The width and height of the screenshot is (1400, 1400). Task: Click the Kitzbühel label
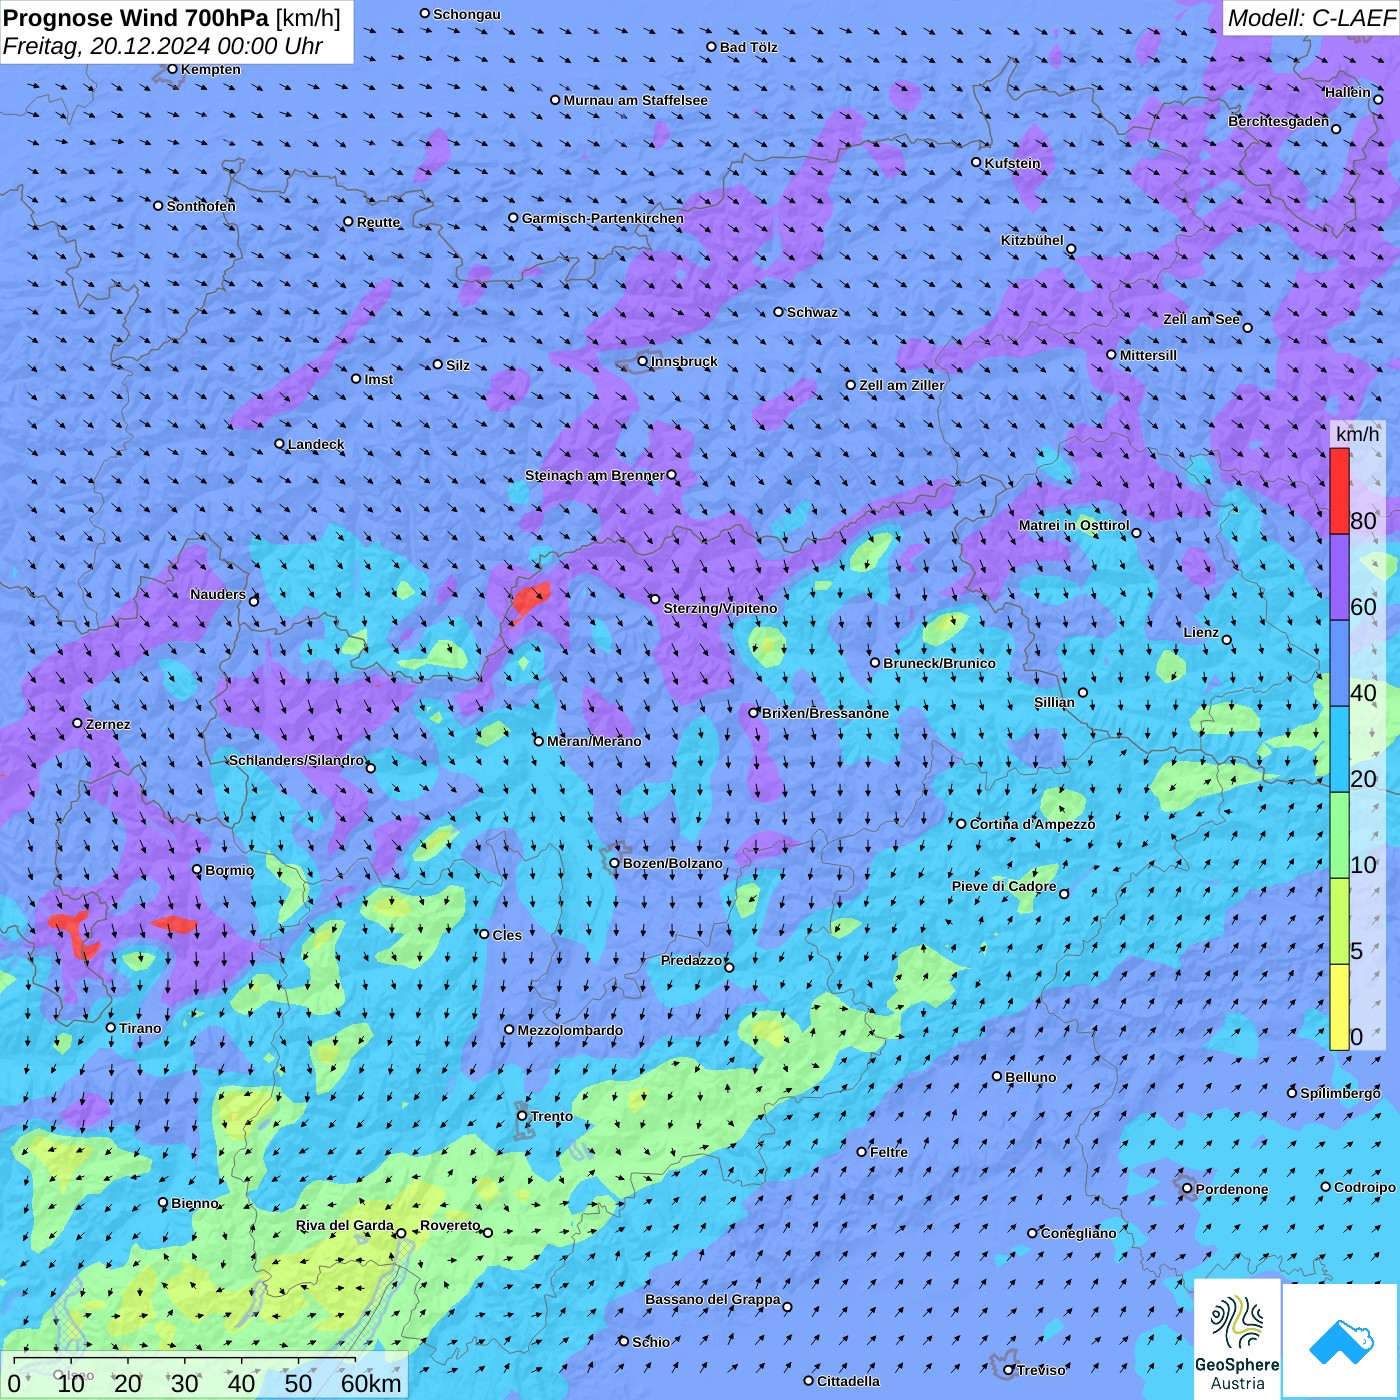[1032, 240]
